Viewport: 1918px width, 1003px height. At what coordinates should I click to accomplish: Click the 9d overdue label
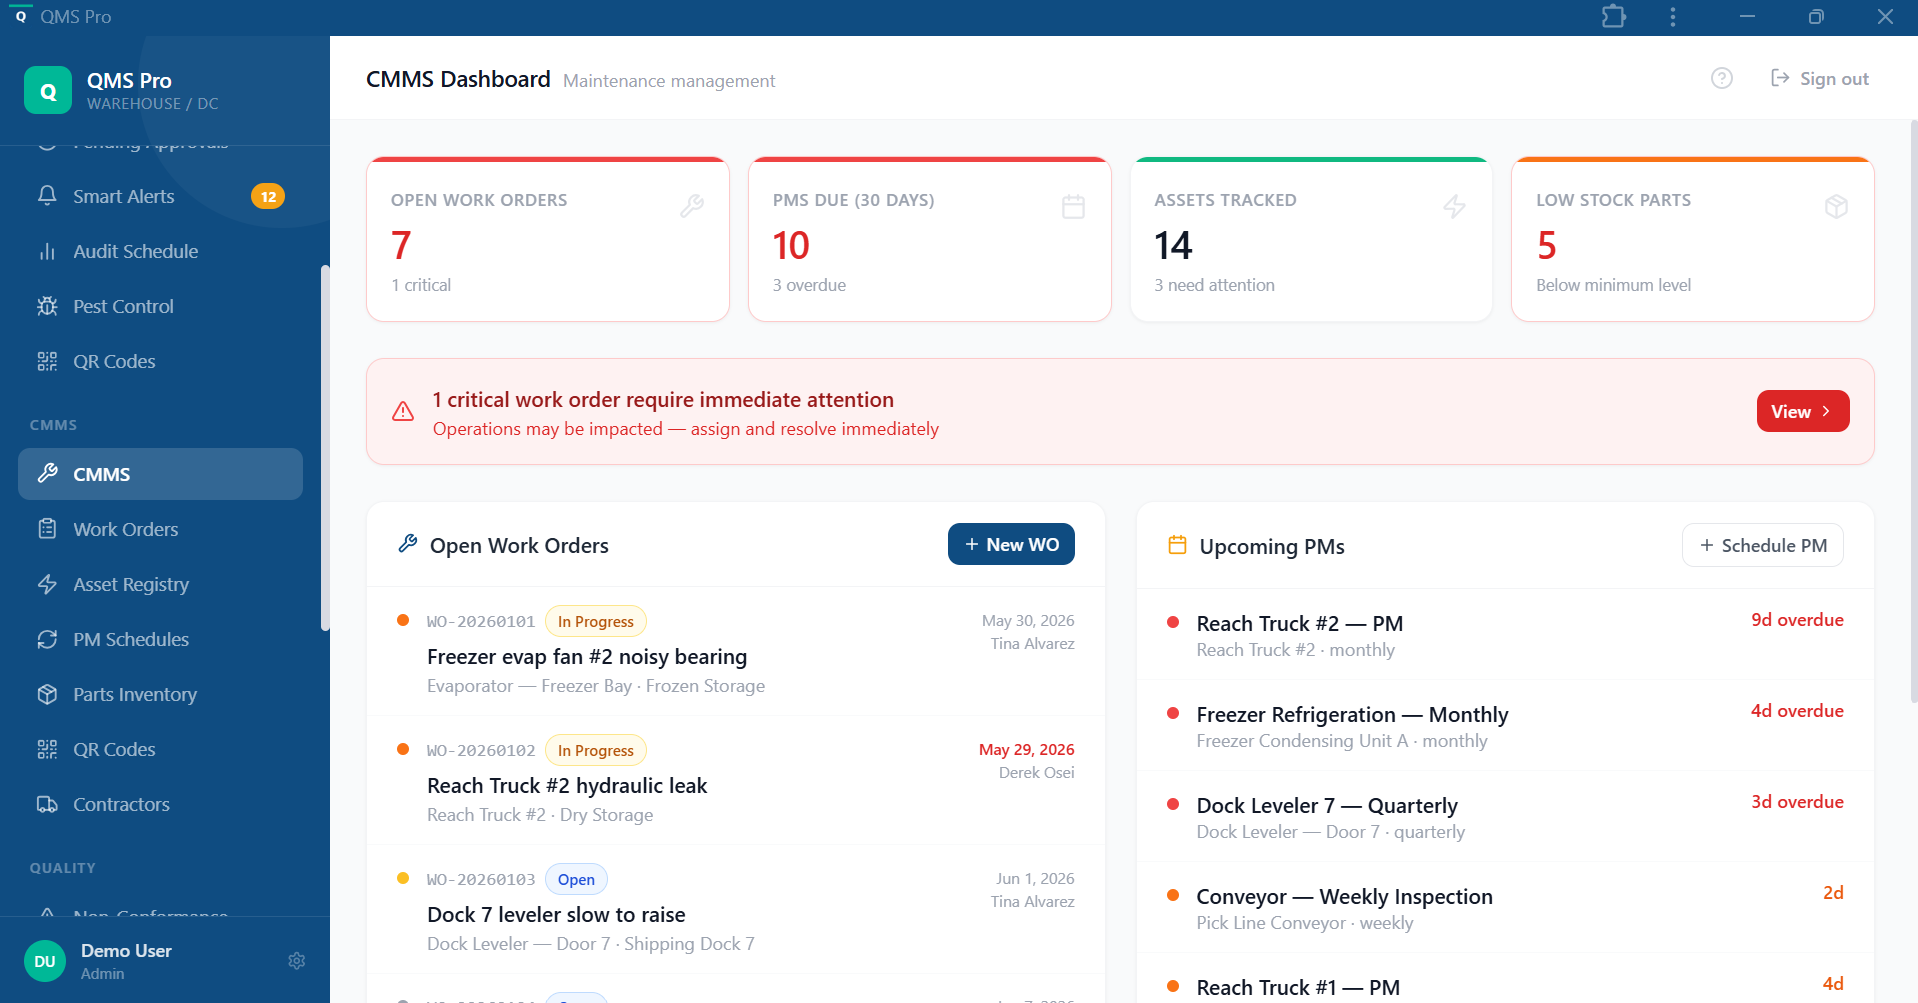pos(1797,620)
